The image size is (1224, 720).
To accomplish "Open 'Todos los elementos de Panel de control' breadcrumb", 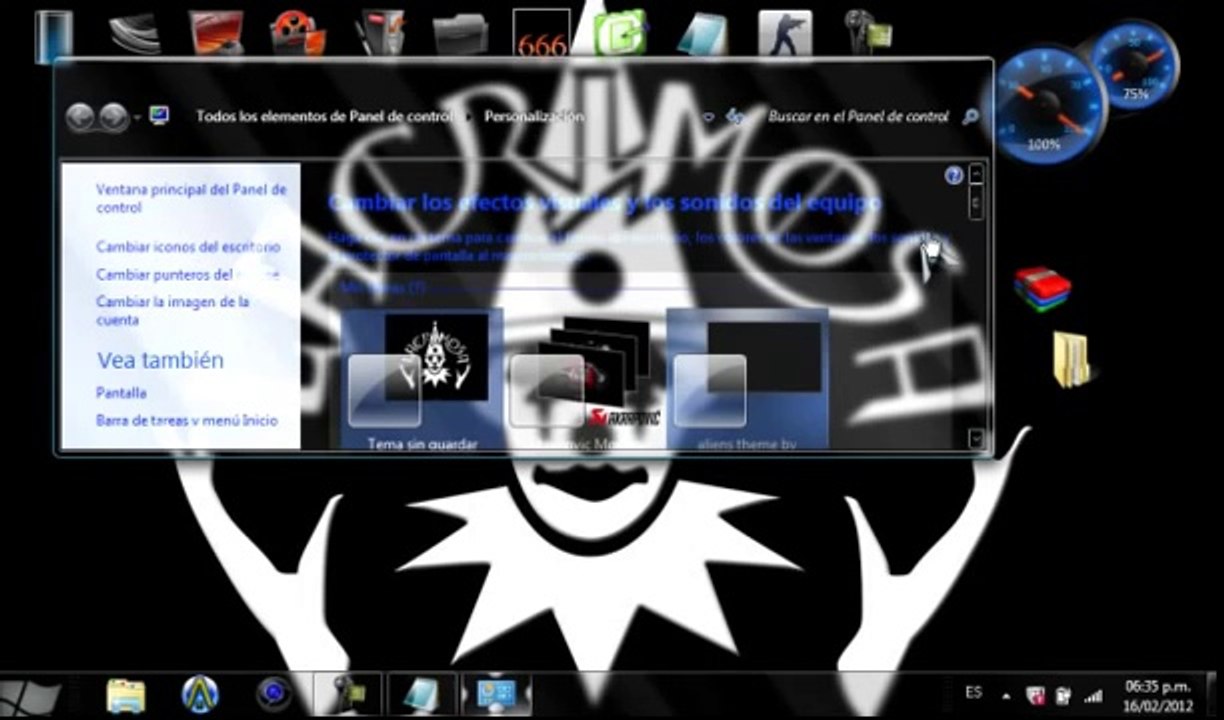I will pyautogui.click(x=323, y=116).
